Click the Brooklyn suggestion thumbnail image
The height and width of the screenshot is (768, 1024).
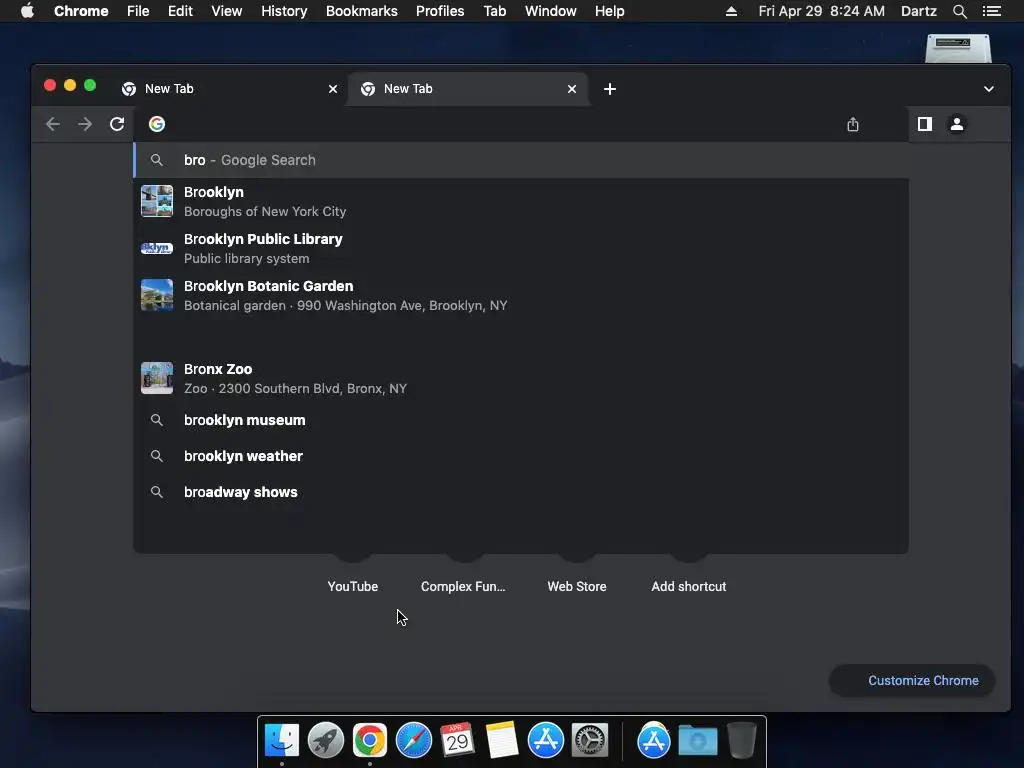157,201
